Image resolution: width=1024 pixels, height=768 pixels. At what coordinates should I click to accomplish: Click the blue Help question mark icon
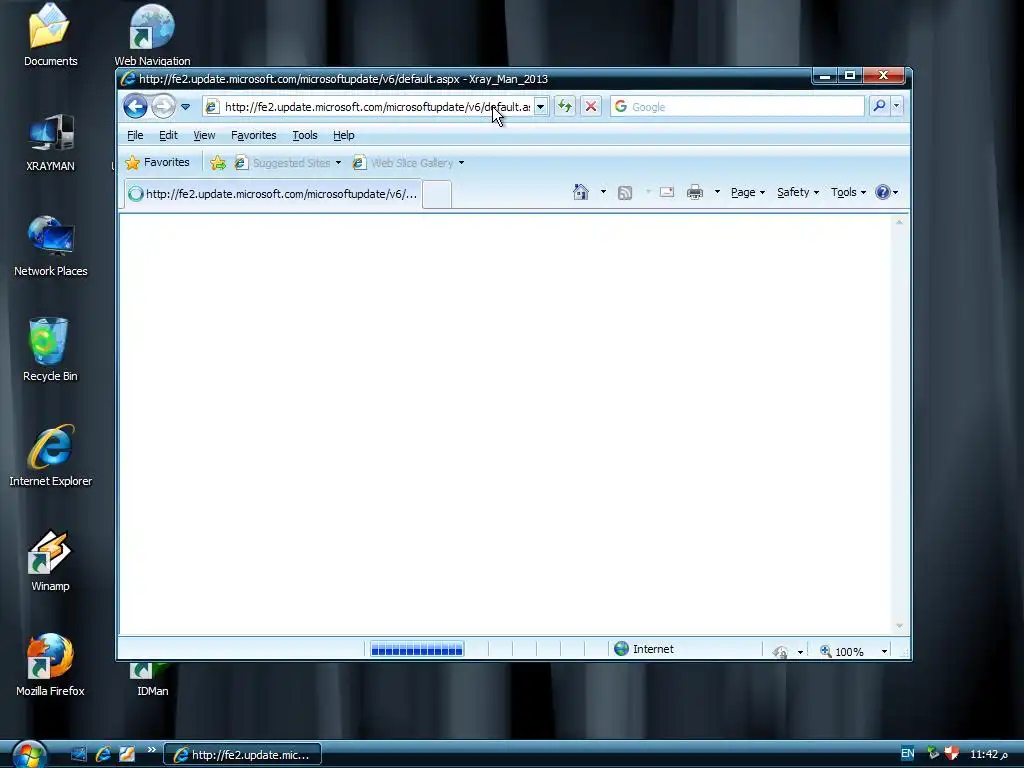coord(883,192)
